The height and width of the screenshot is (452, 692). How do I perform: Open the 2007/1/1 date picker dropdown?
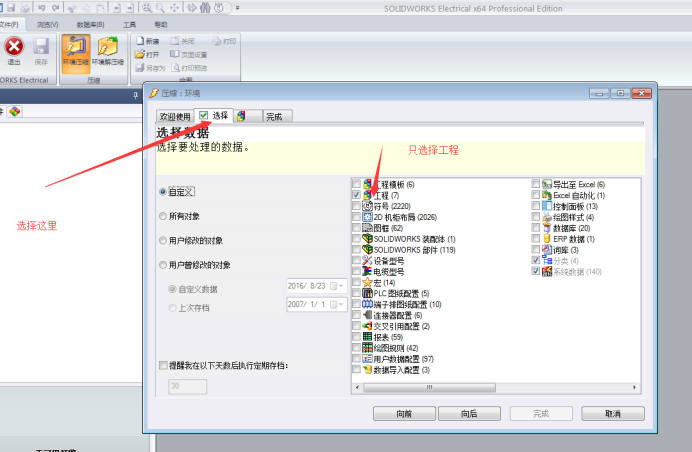338,304
